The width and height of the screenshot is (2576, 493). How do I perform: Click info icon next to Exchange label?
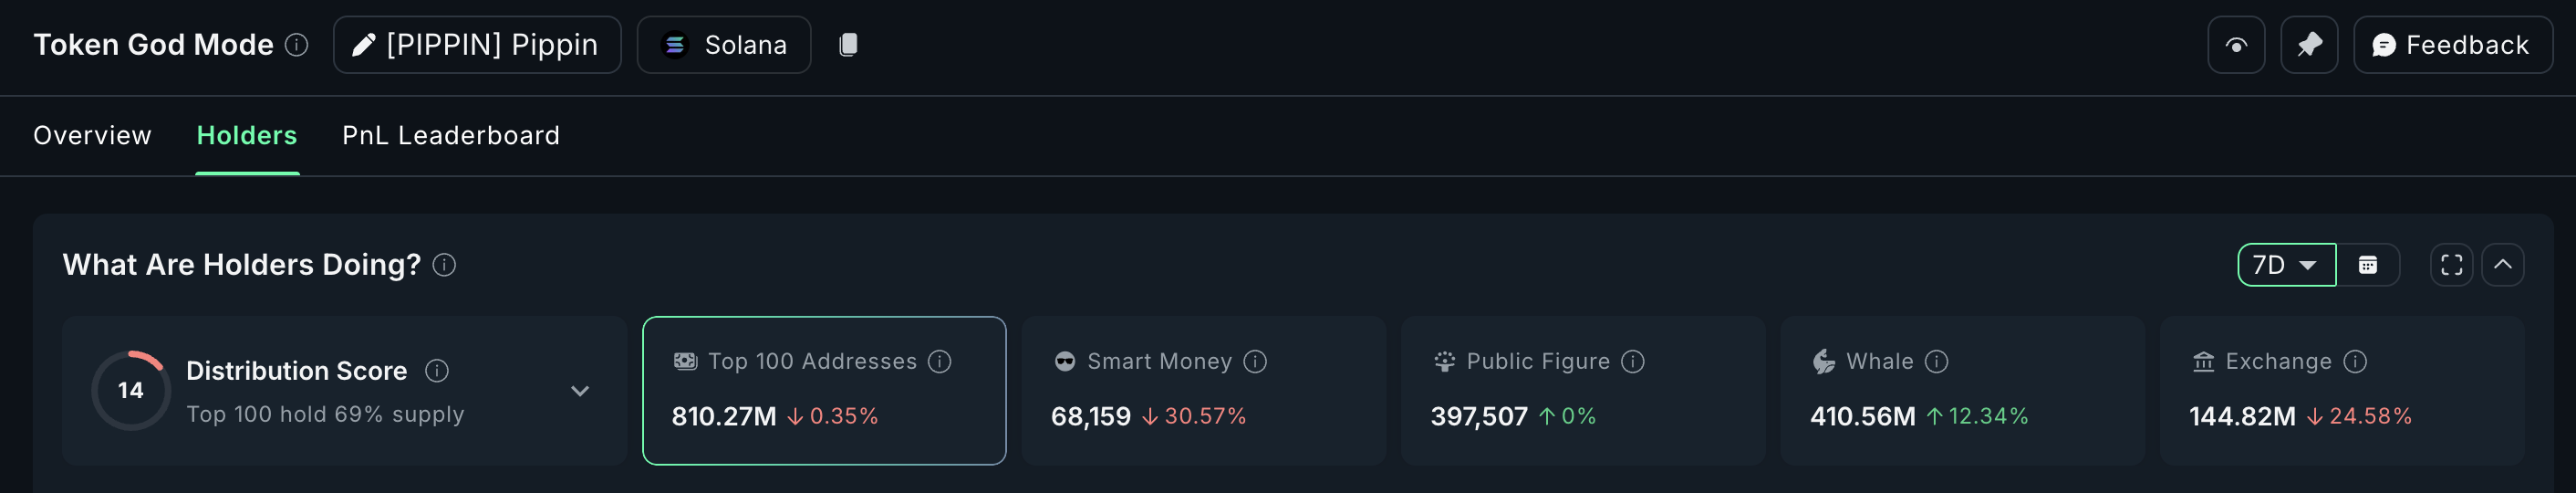(x=2355, y=362)
